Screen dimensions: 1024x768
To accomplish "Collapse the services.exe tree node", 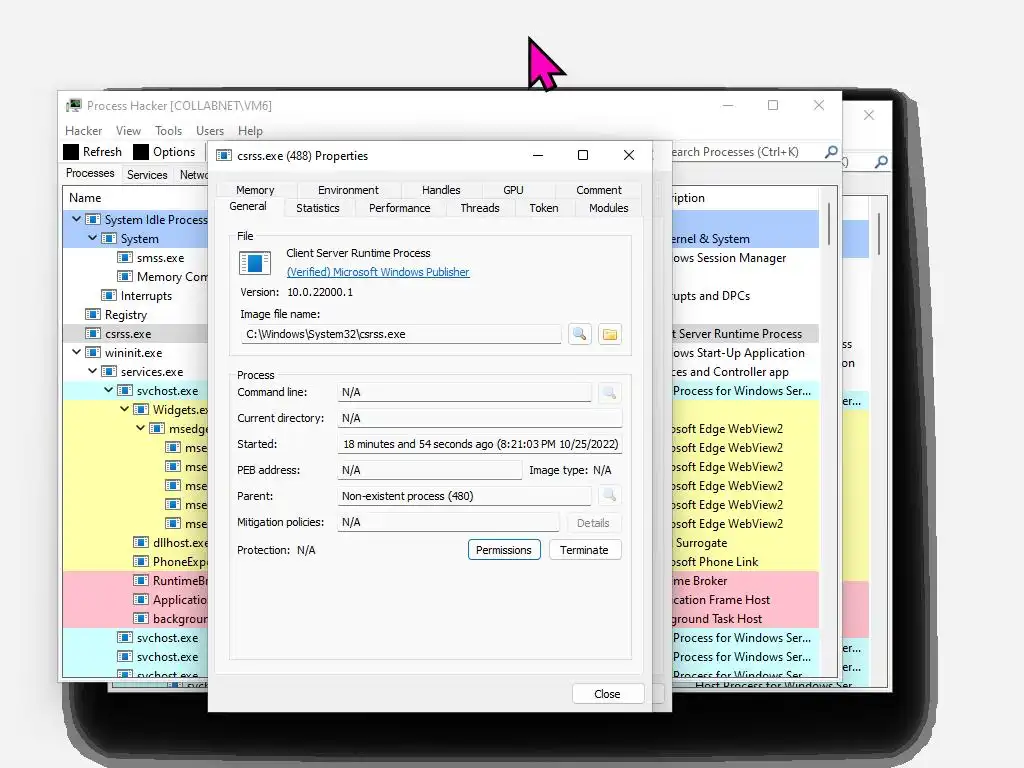I will [93, 372].
